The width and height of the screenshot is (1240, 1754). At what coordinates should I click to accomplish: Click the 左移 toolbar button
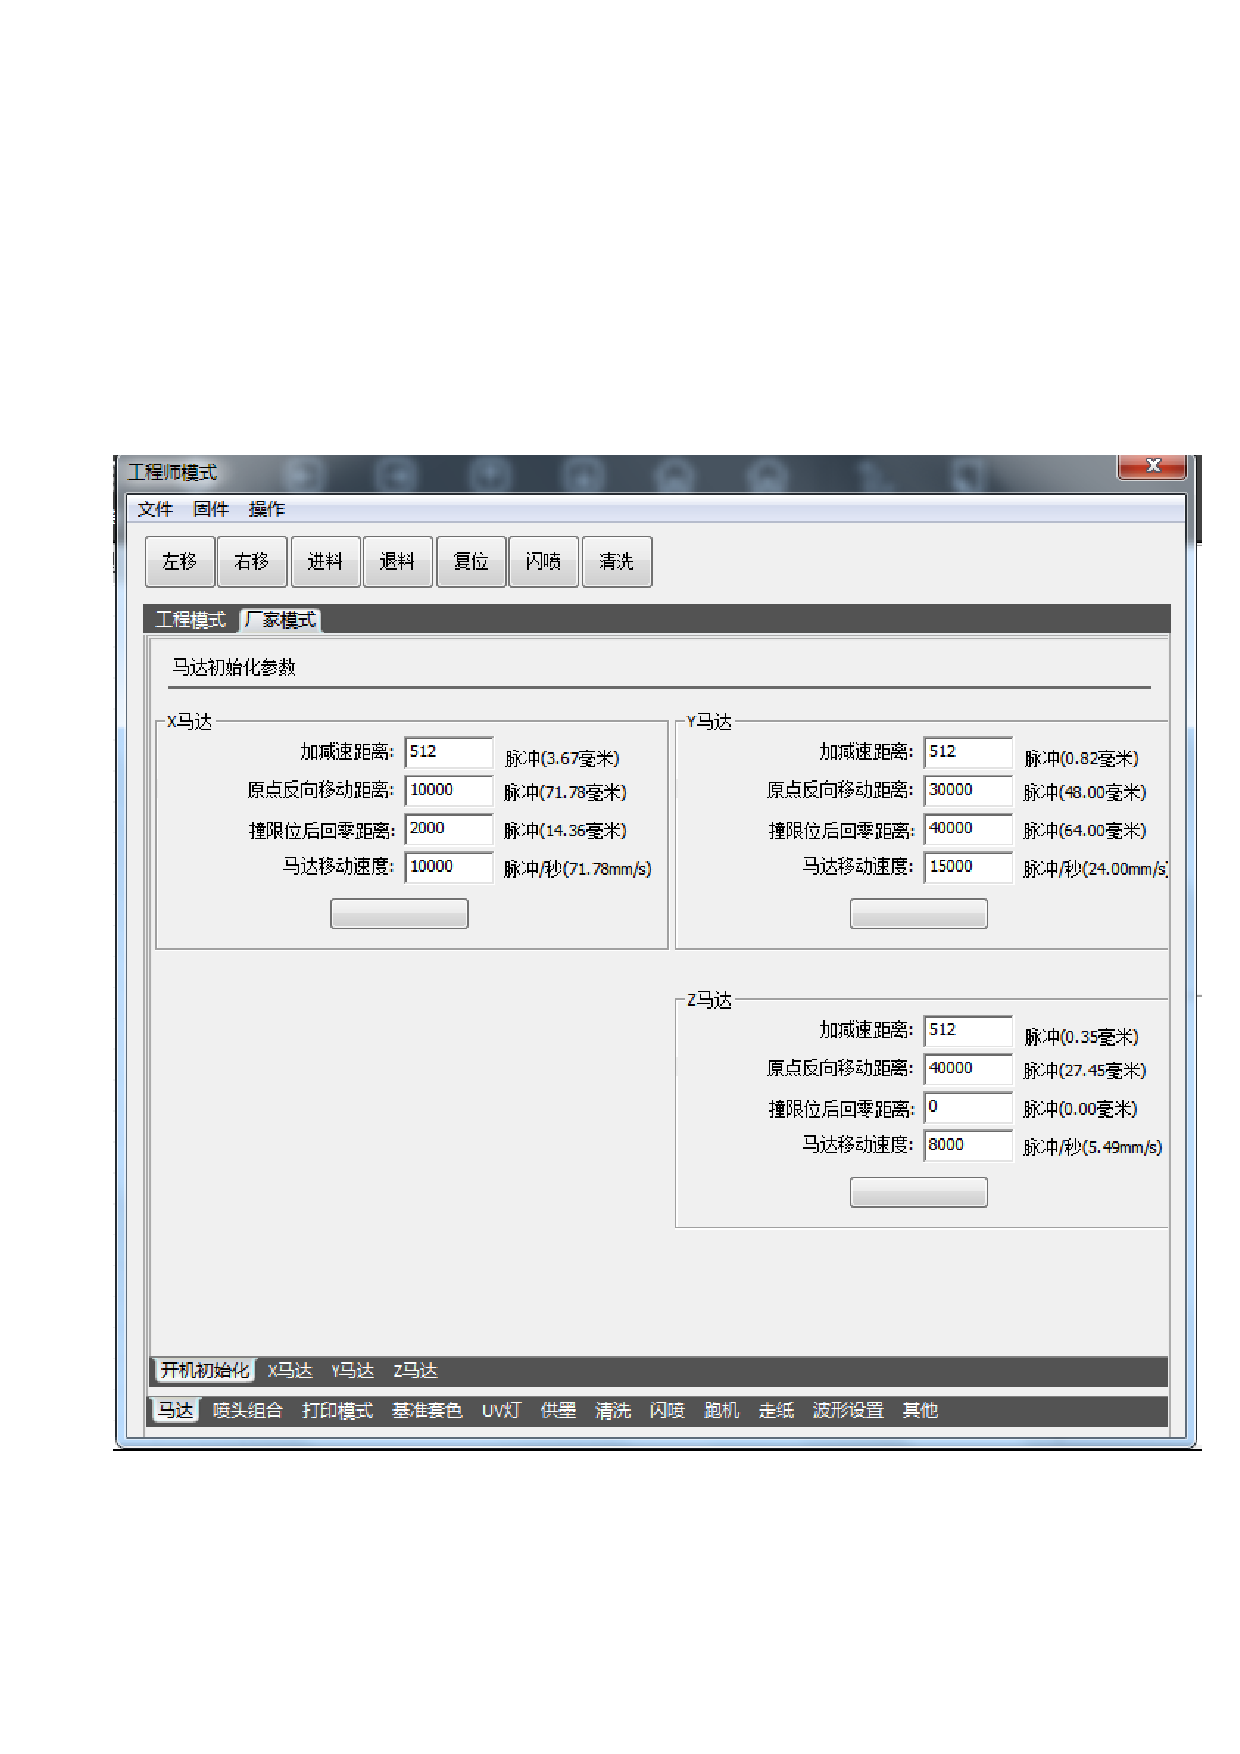click(180, 562)
